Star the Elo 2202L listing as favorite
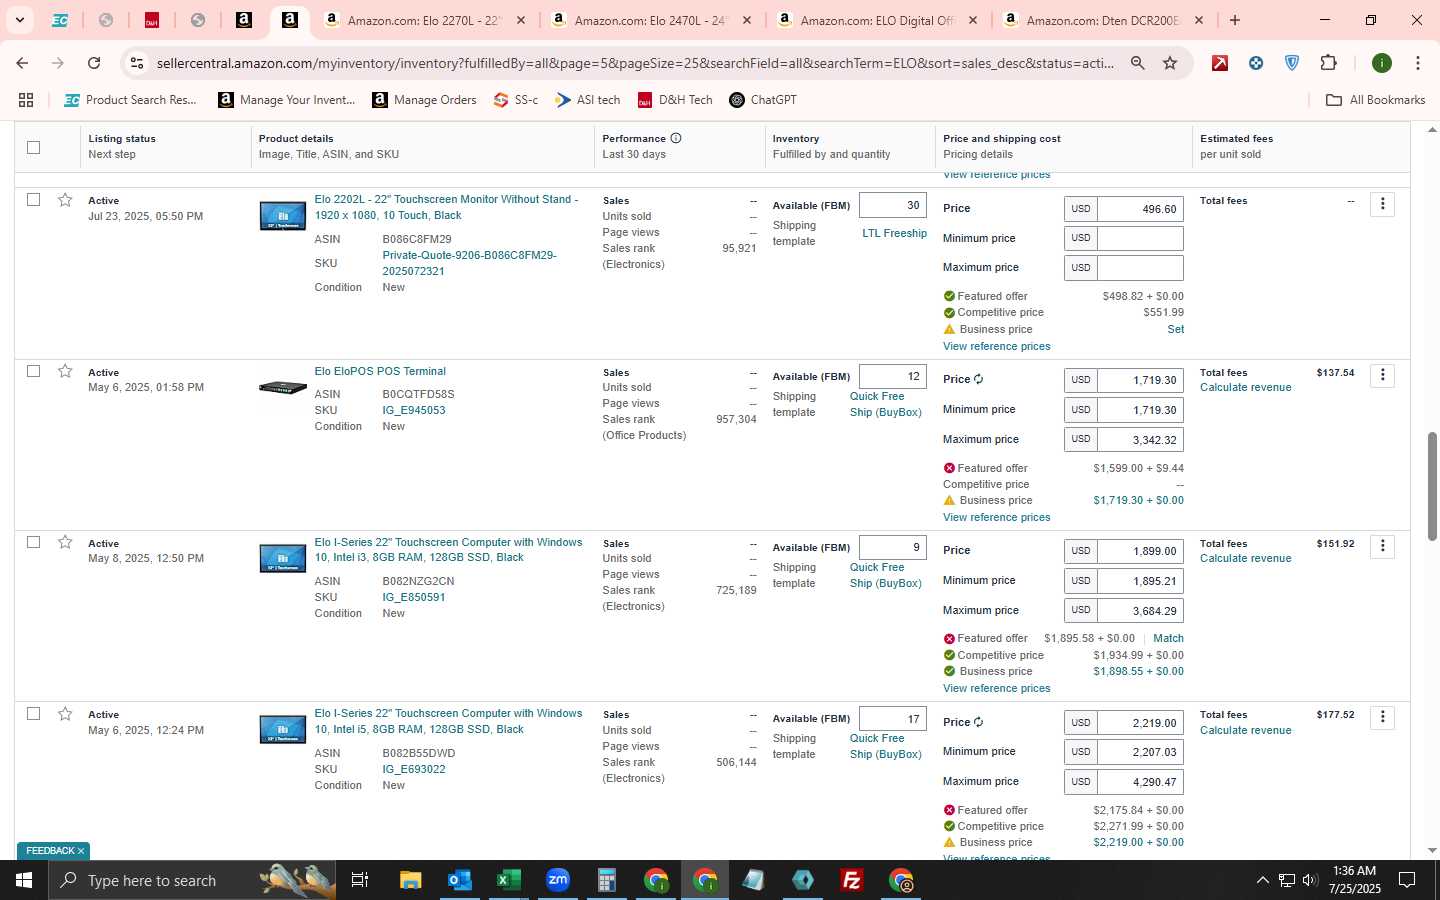This screenshot has height=900, width=1440. coord(65,200)
